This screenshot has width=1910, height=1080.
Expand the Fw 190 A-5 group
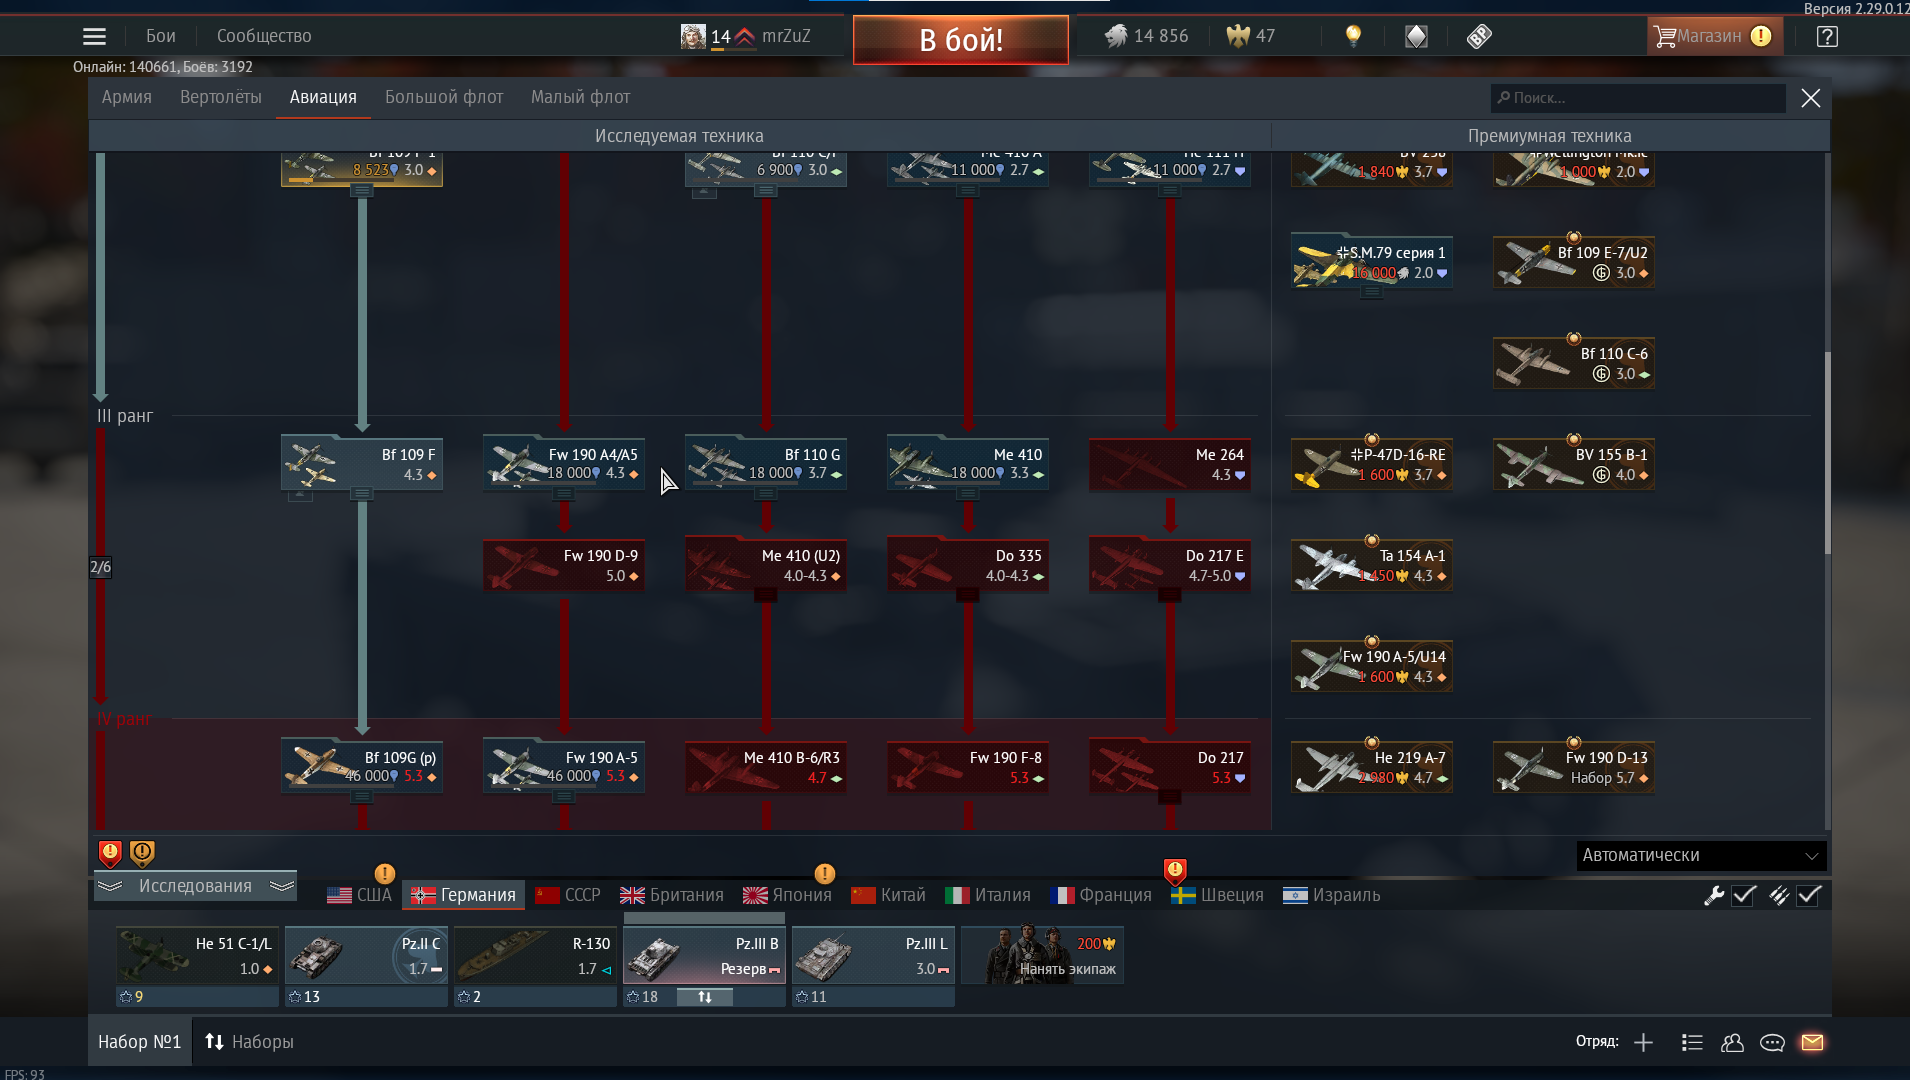pos(564,797)
